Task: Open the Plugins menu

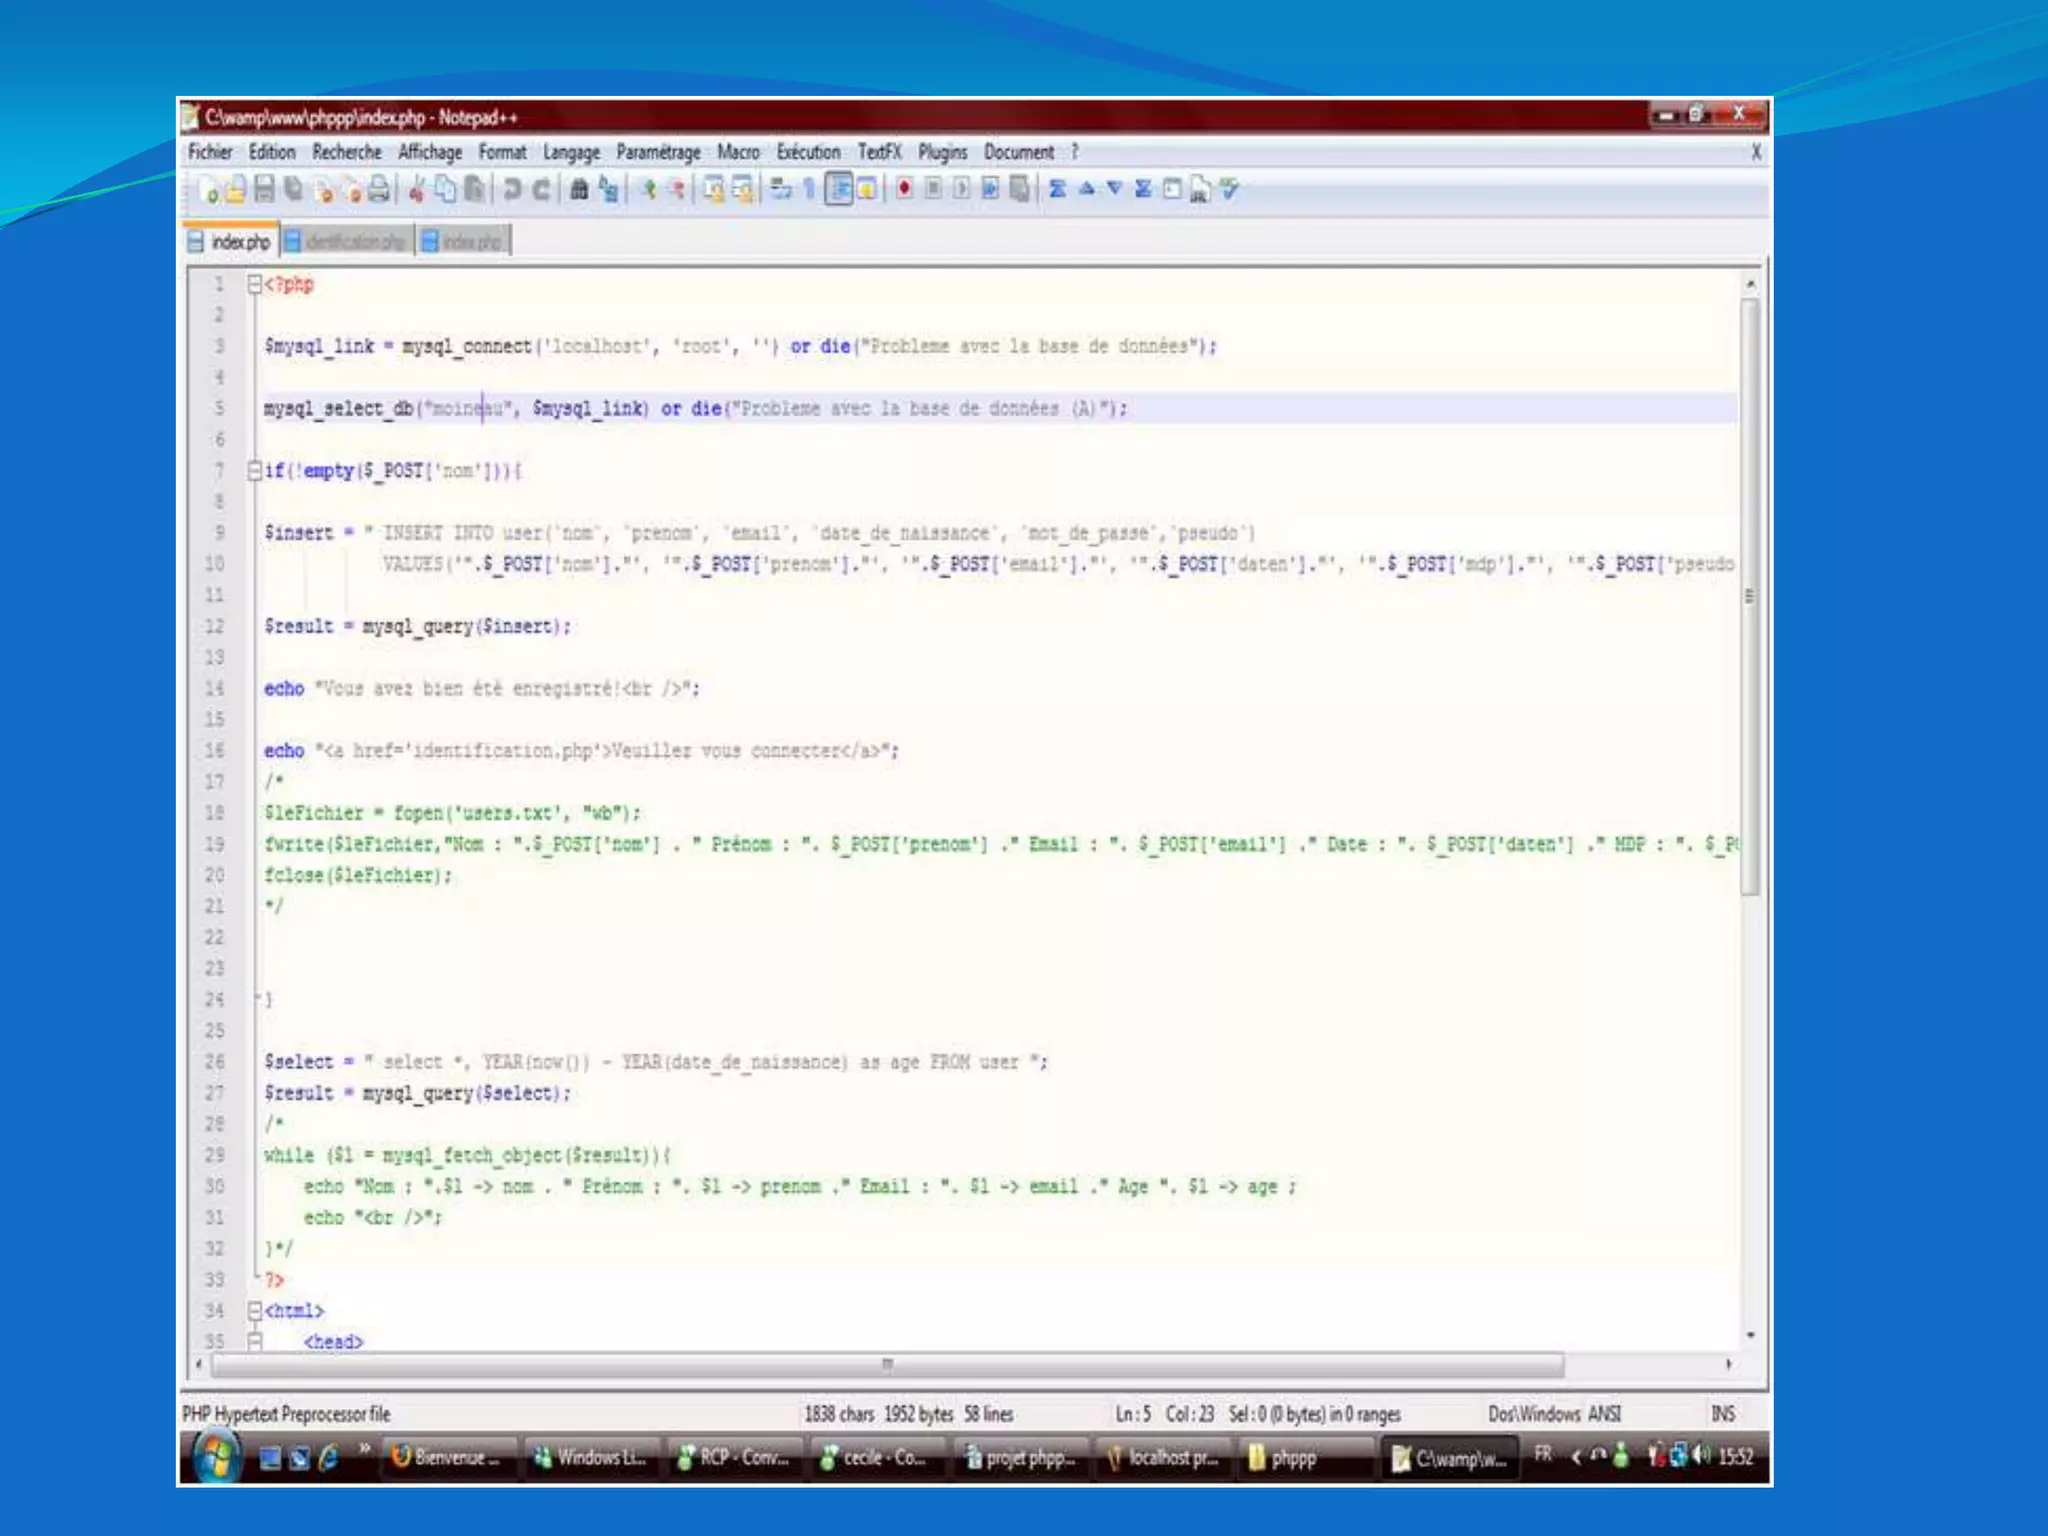Action: [942, 152]
